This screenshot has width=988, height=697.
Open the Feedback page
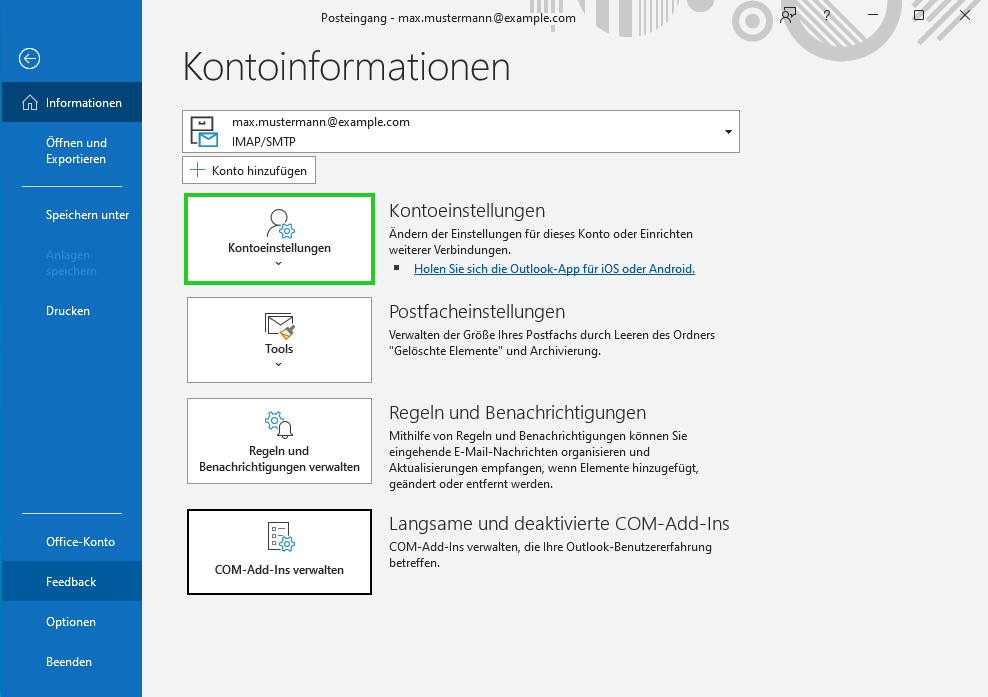72,582
